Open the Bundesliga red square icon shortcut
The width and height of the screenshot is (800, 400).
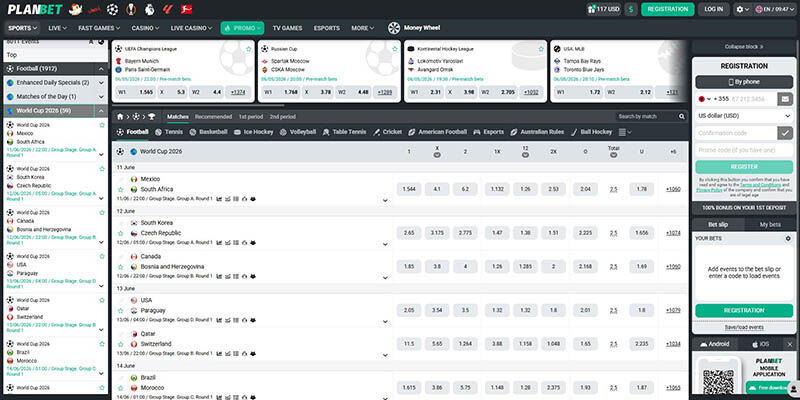[187, 9]
